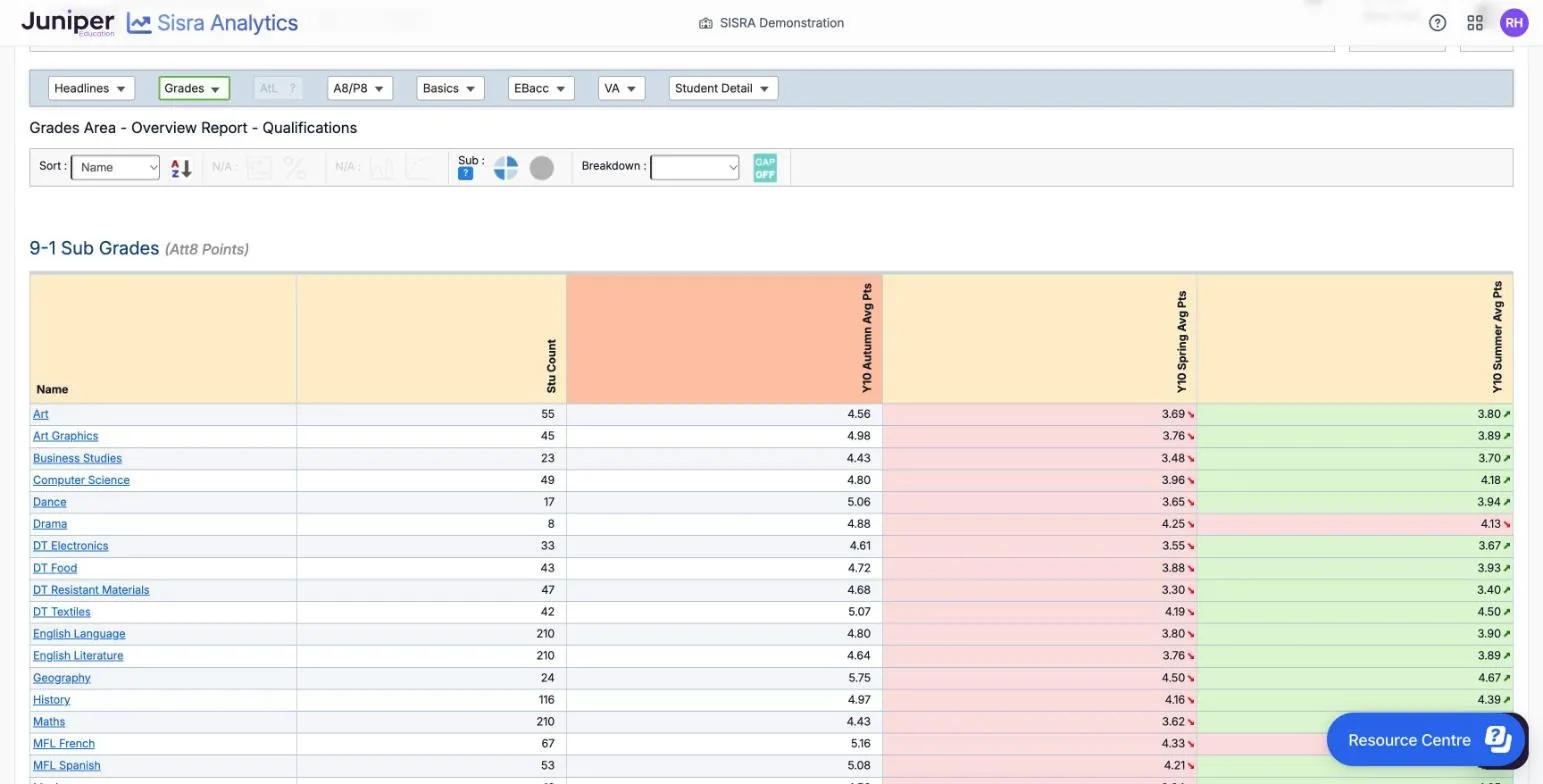Click the 9-1 Sub Grades heading

94,248
